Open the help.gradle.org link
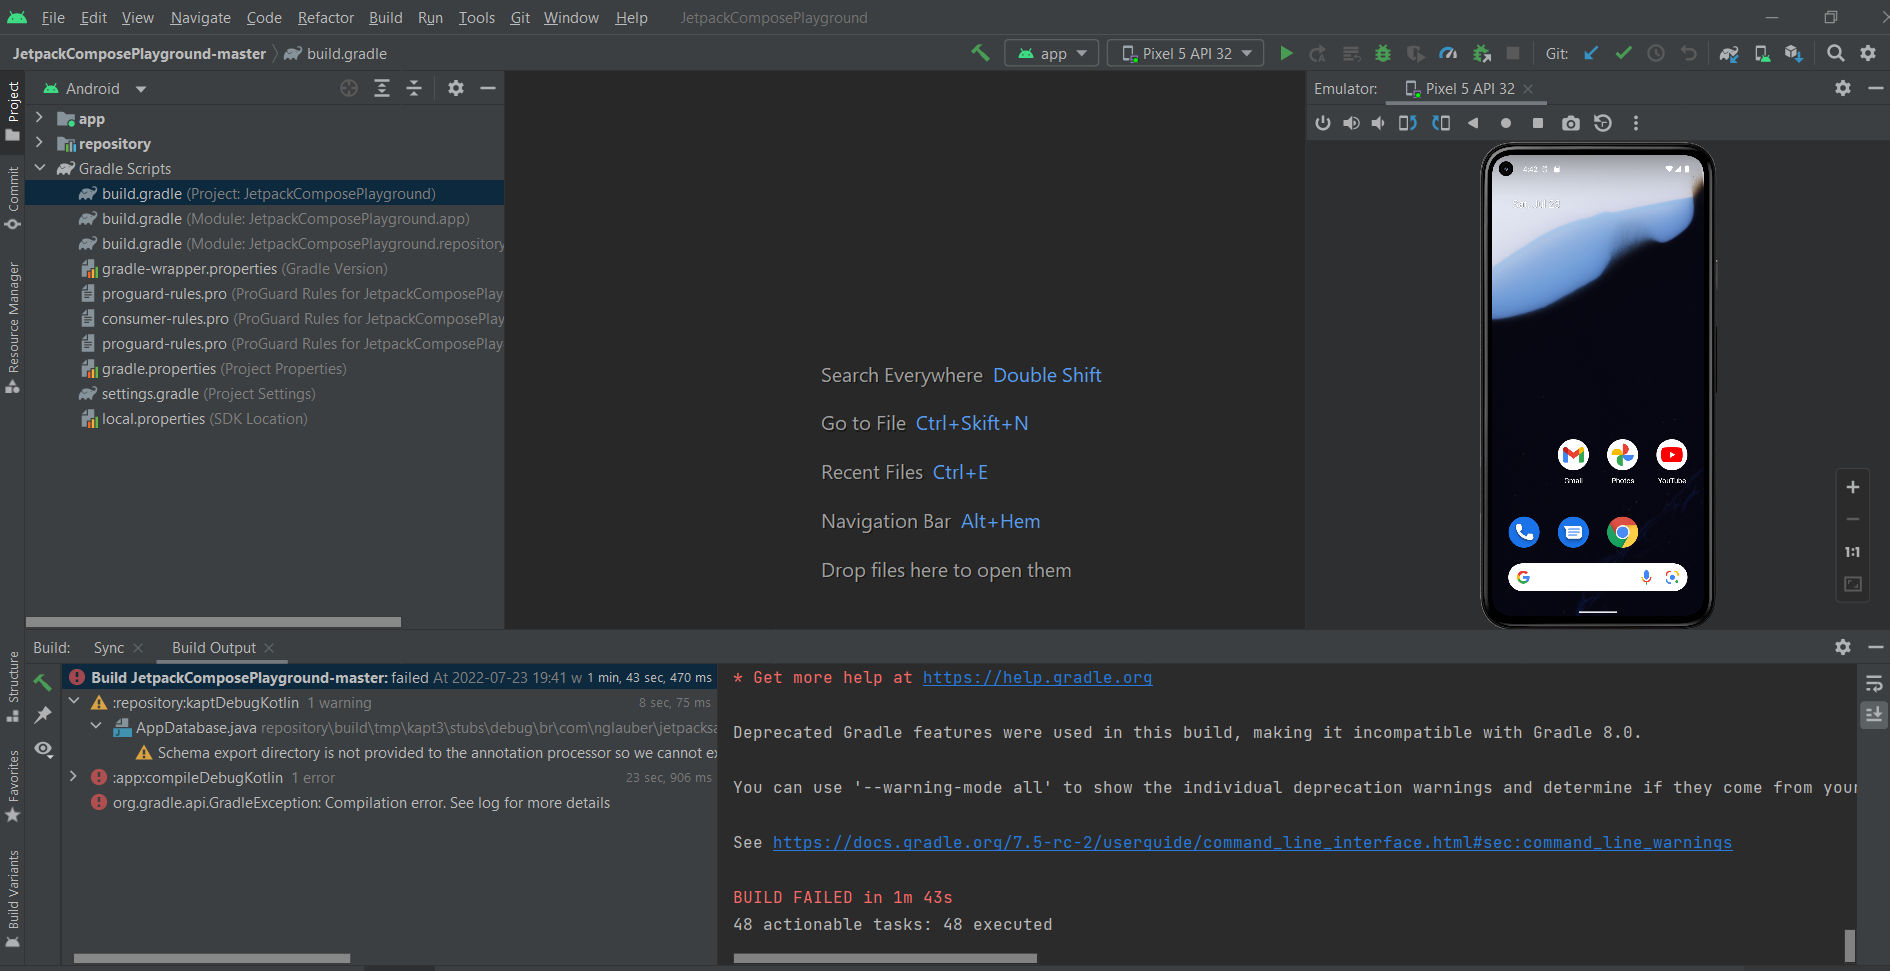 pyautogui.click(x=1036, y=678)
